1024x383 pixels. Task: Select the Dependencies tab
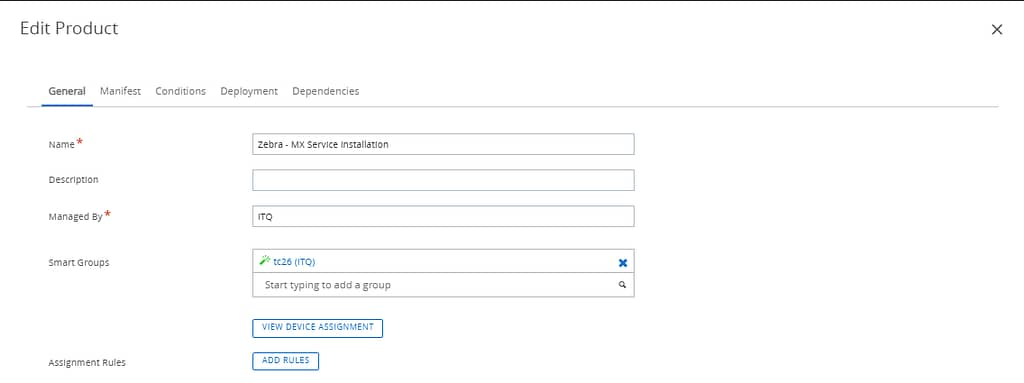325,91
